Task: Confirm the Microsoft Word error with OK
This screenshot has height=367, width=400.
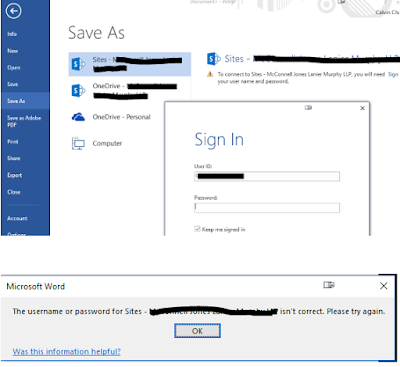Action: [197, 331]
